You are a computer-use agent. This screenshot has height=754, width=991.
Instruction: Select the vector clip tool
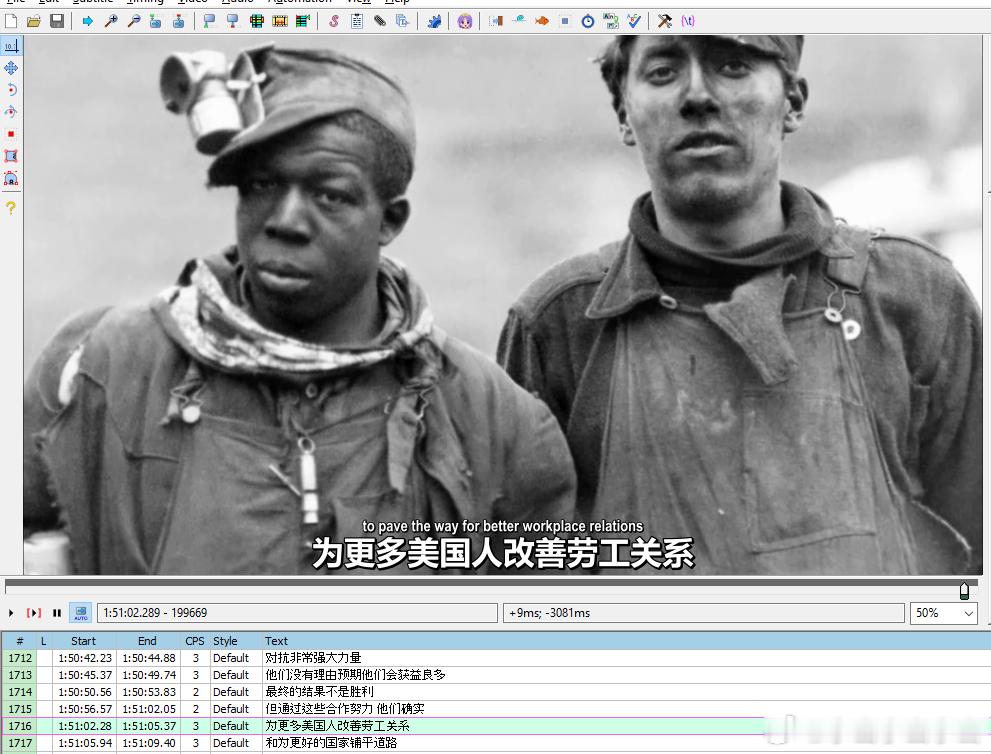tap(11, 178)
